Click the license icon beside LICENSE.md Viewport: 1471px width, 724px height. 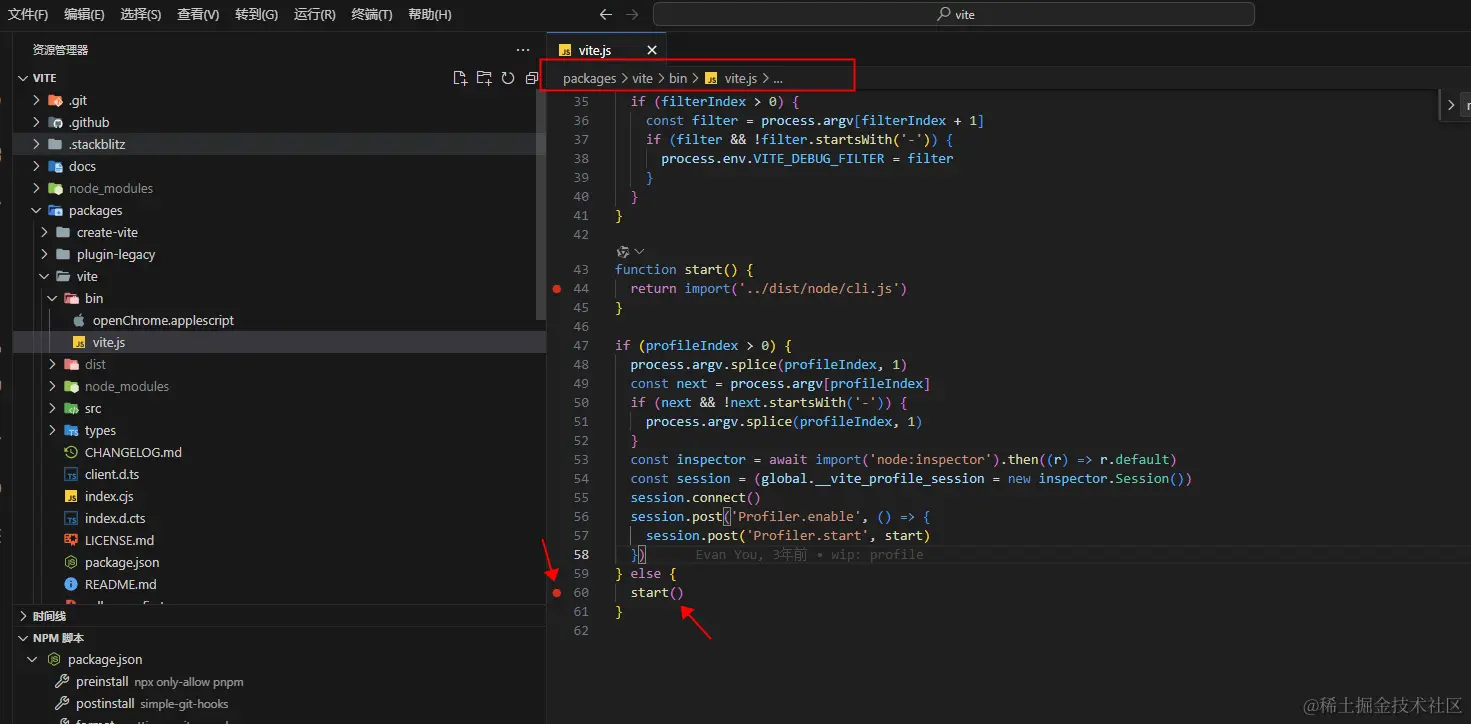(71, 541)
